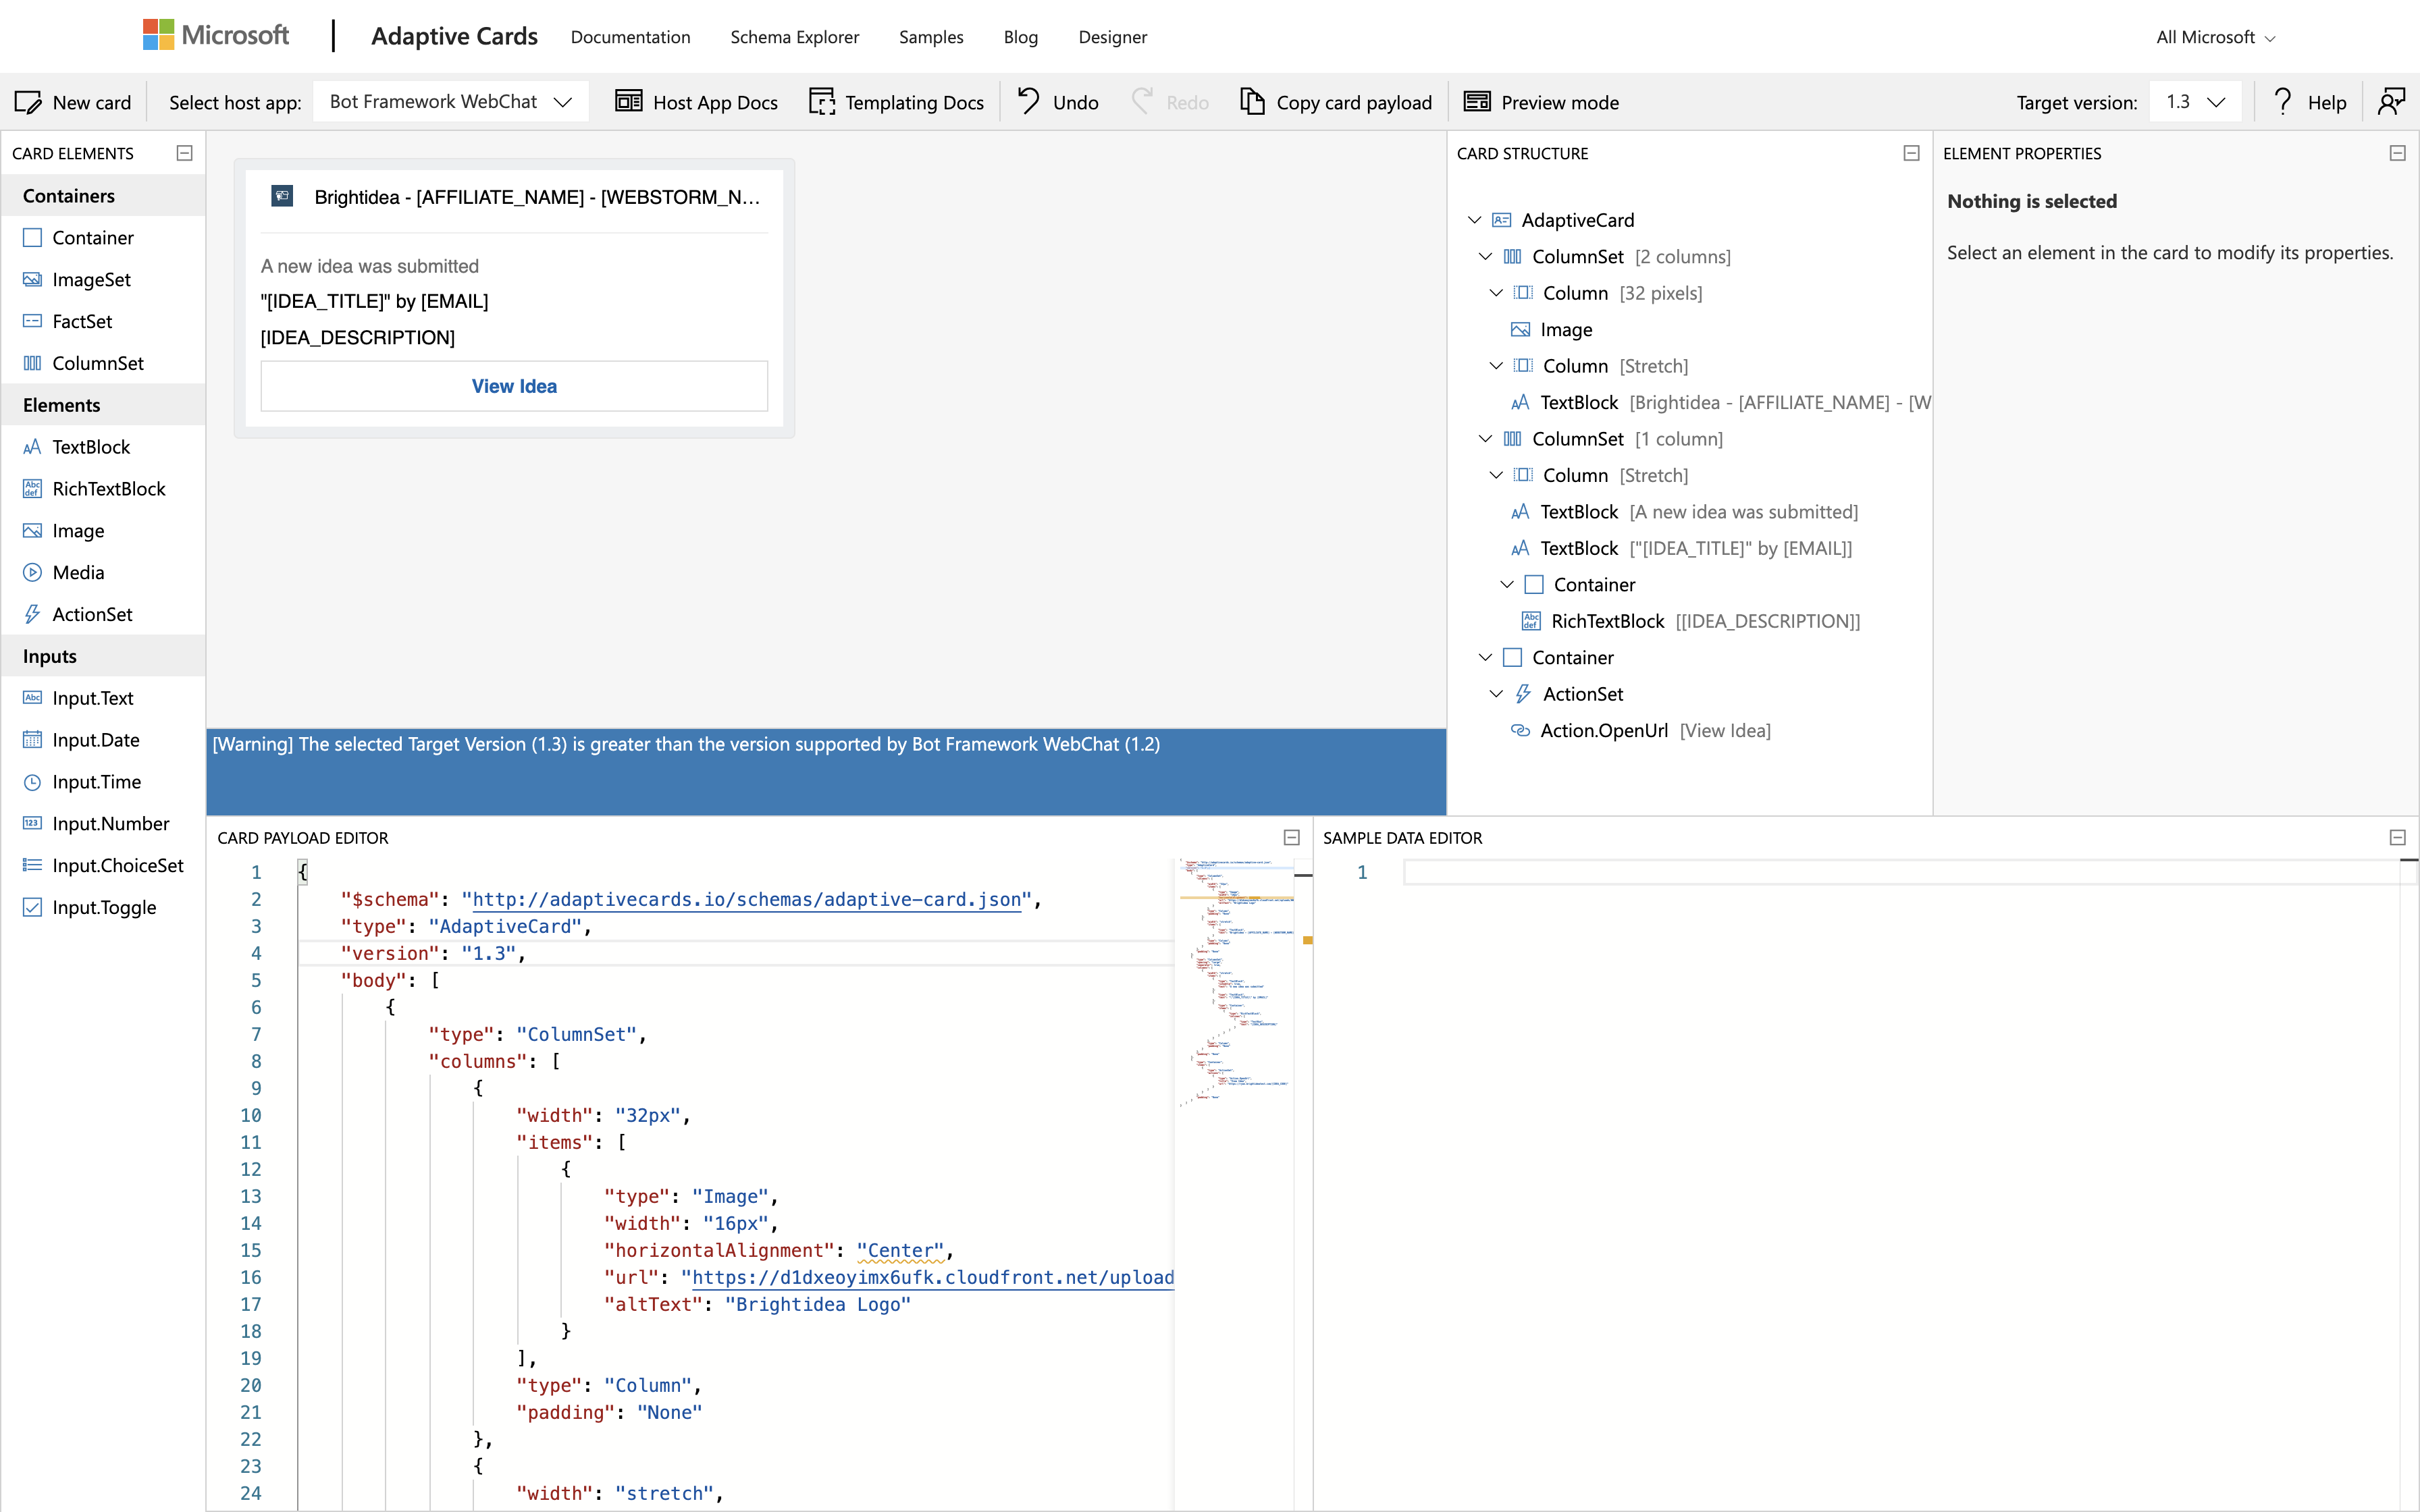The image size is (2420, 1512).
Task: Choose the Input.ChoiceSet element
Action: [x=102, y=866]
